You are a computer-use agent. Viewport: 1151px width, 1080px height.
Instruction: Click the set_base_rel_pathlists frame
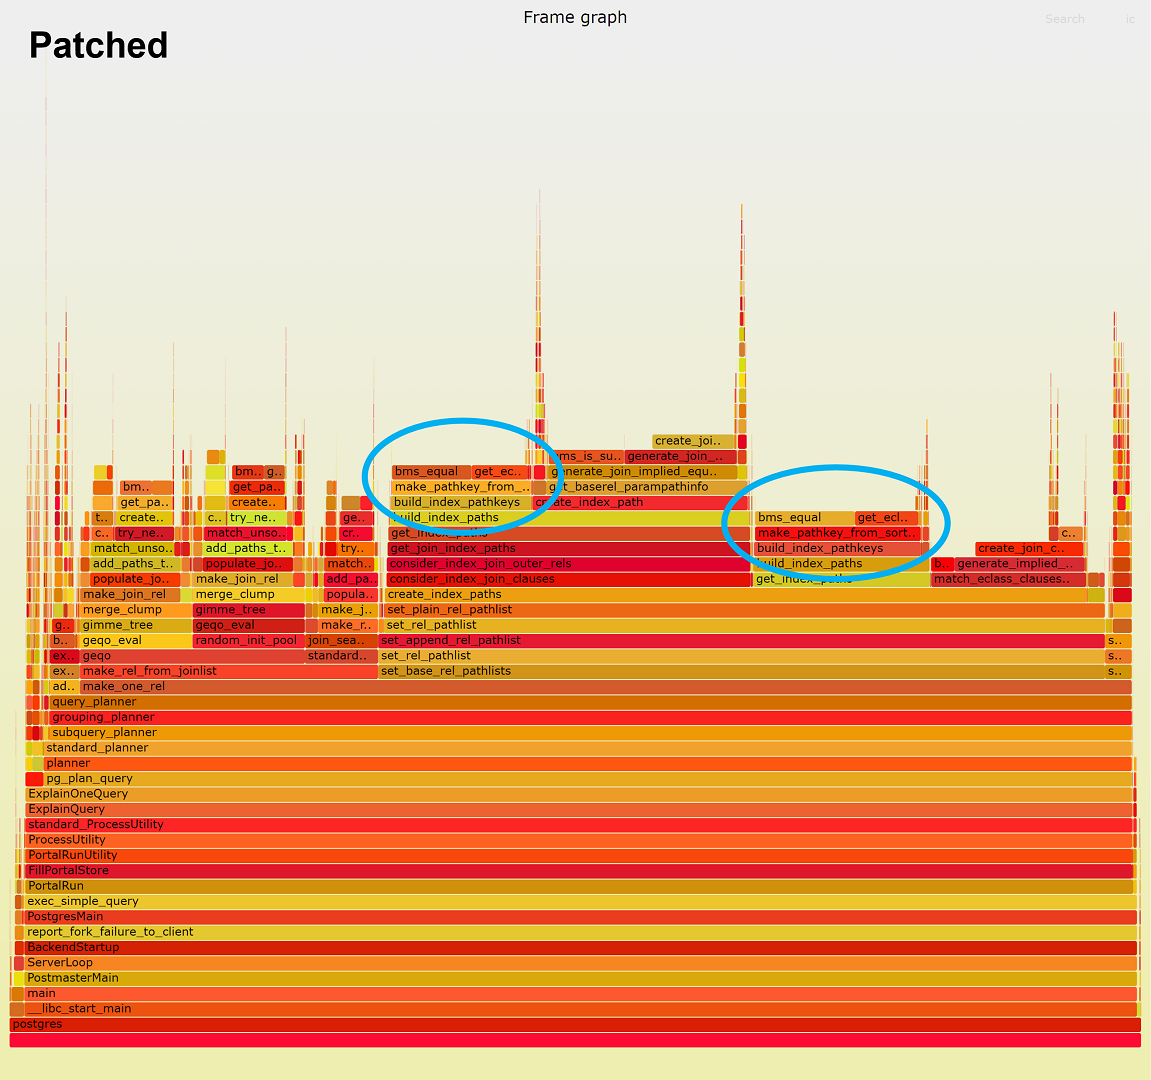click(740, 671)
